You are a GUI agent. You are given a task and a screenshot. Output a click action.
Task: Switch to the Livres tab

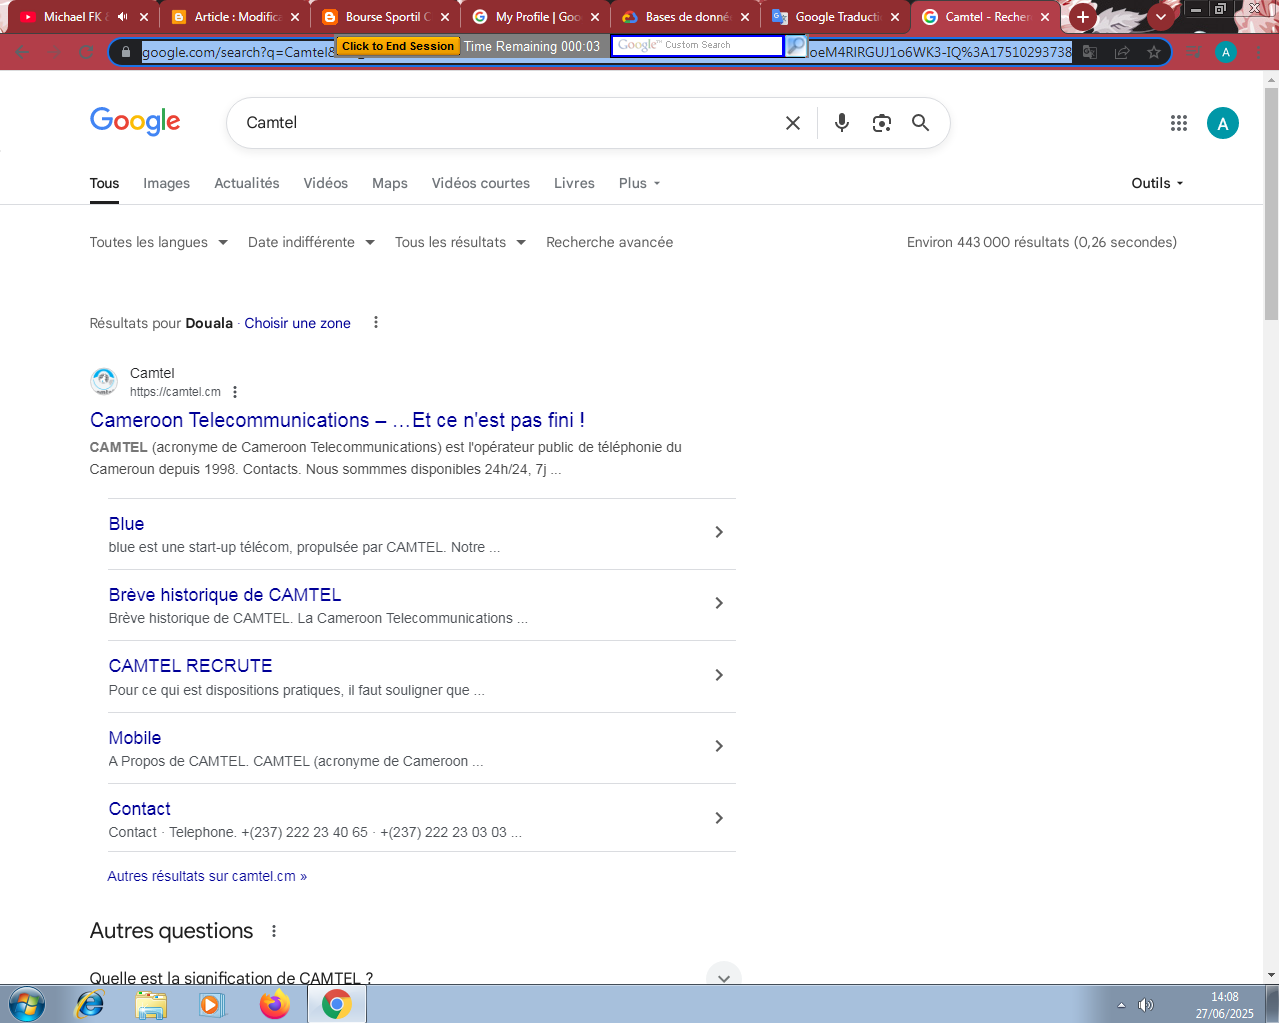pyautogui.click(x=574, y=183)
